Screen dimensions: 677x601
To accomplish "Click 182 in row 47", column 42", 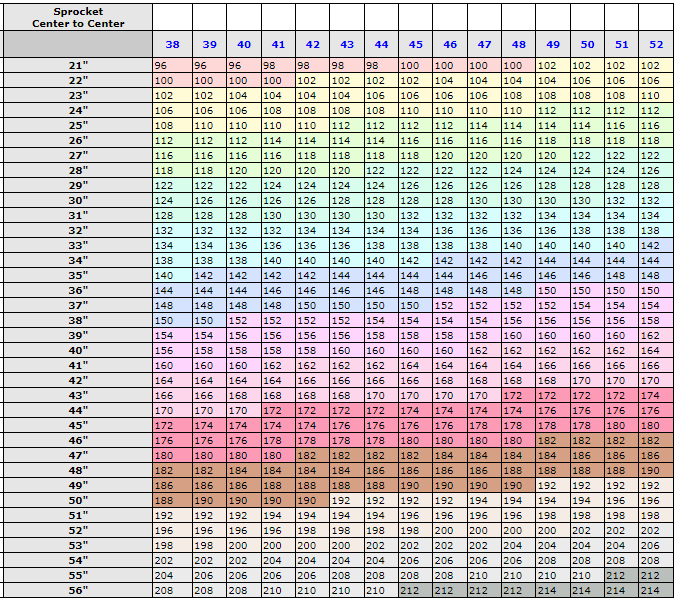I will coord(313,455).
